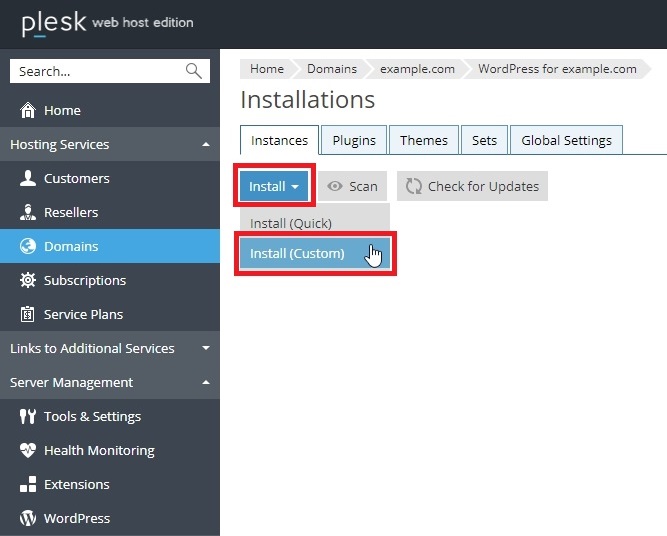
Task: Click the search magnifier icon
Action: point(194,71)
